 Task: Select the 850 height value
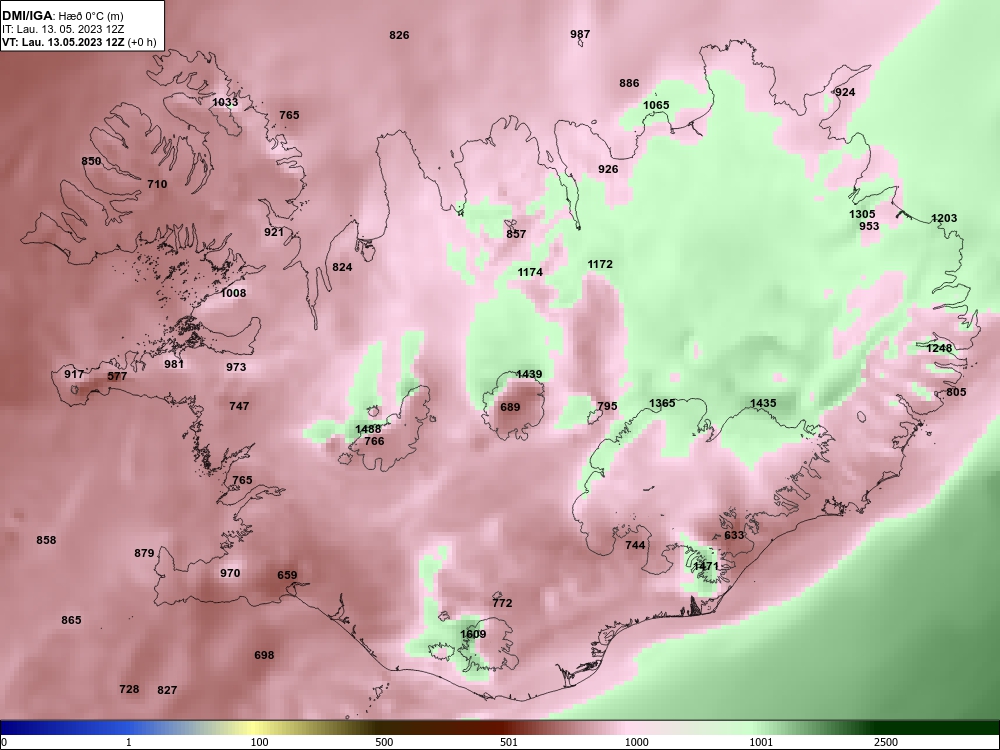coord(91,161)
